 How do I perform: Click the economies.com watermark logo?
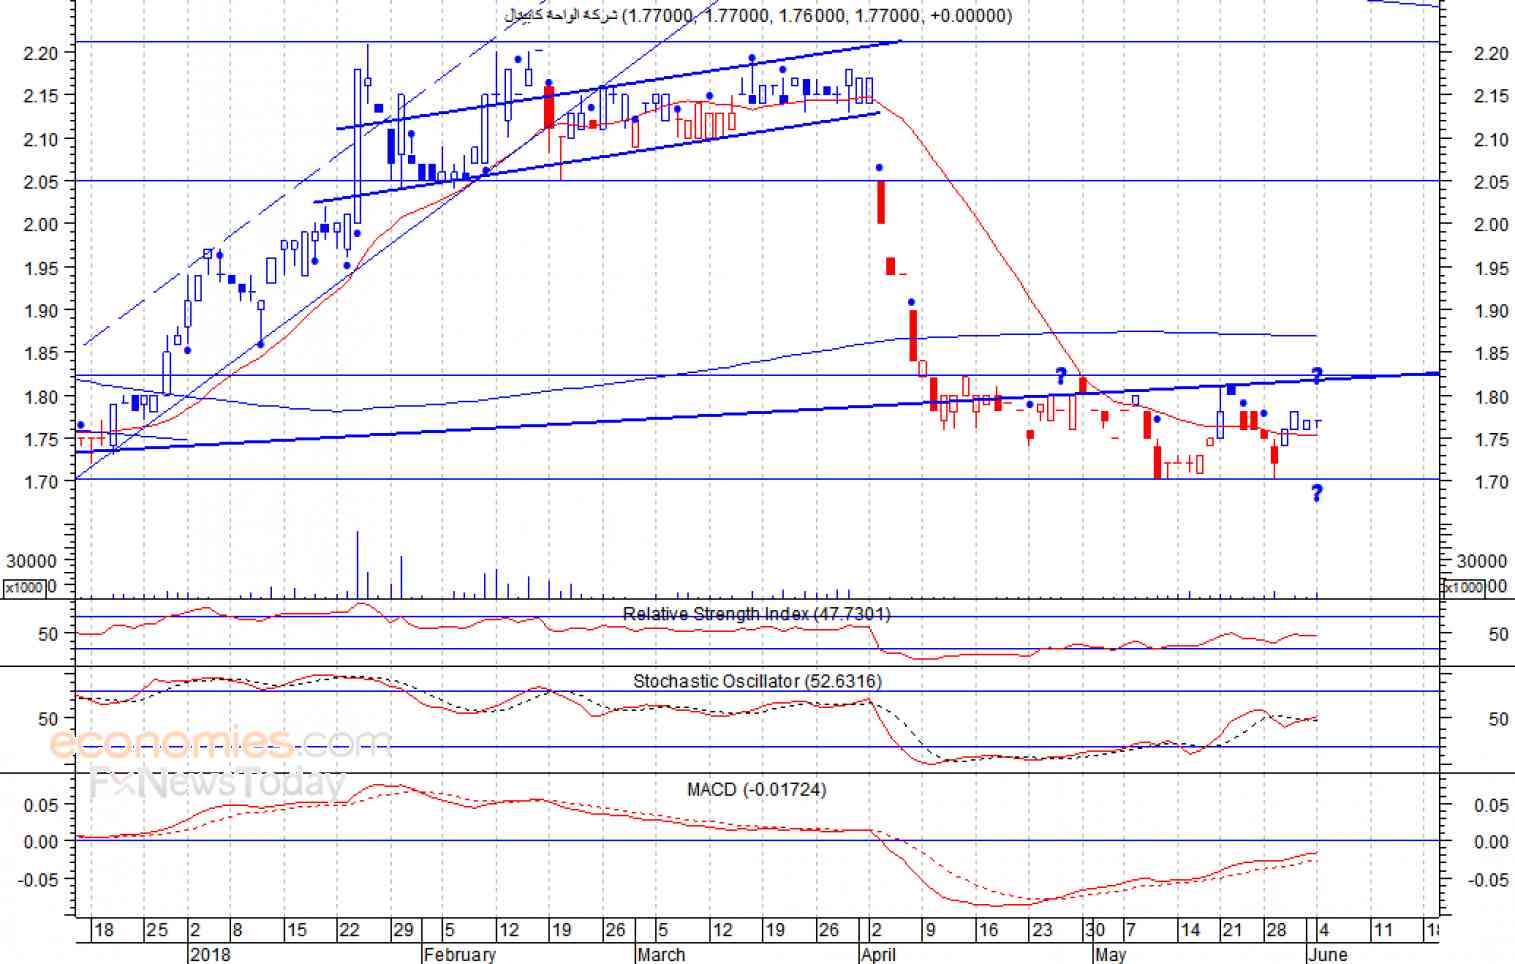tap(221, 743)
